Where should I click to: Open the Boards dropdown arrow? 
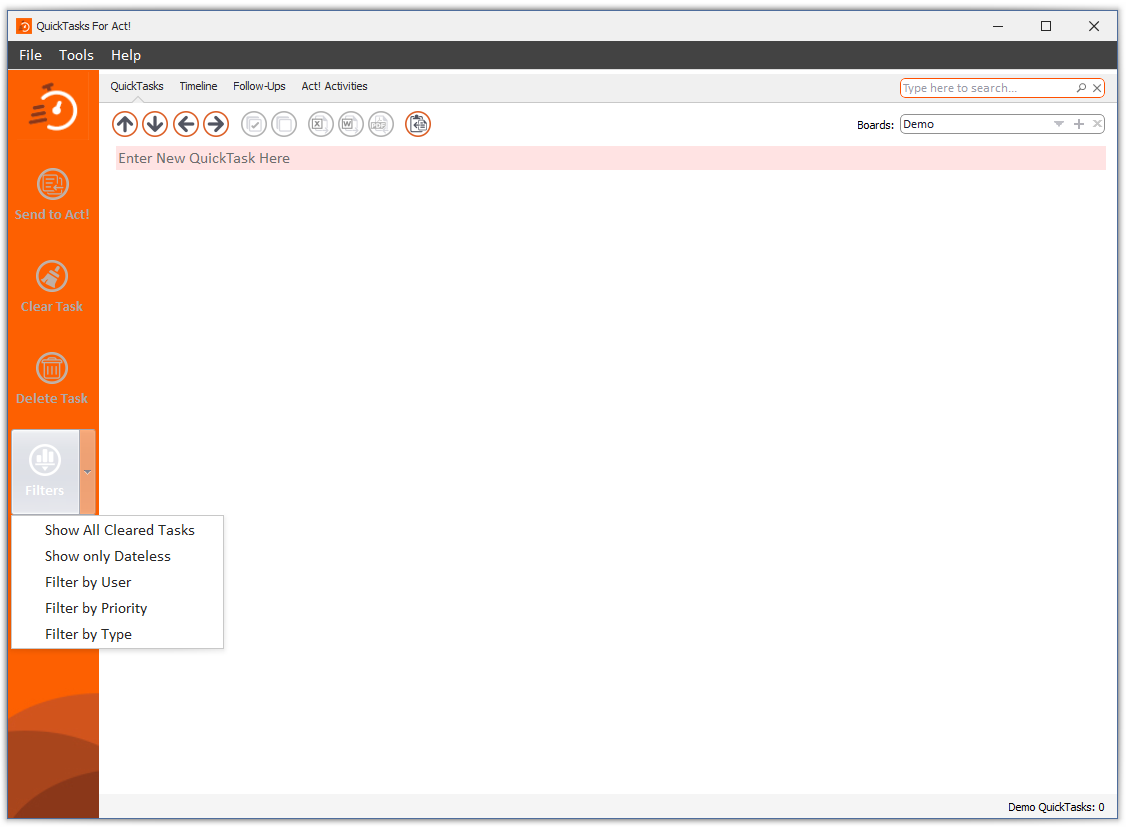pos(1058,124)
